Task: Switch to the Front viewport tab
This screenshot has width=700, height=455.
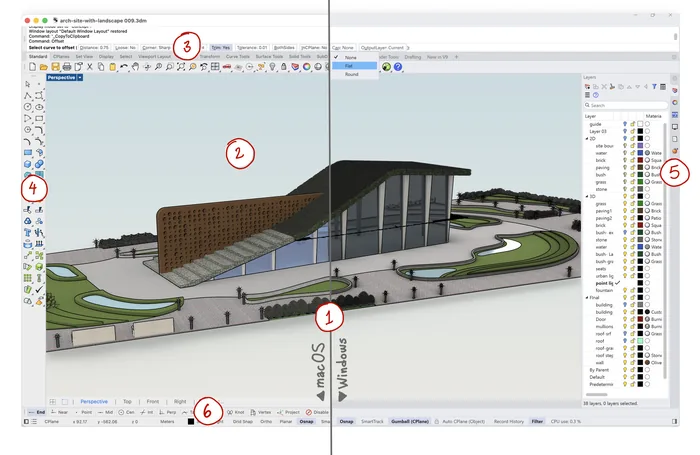Action: (153, 401)
